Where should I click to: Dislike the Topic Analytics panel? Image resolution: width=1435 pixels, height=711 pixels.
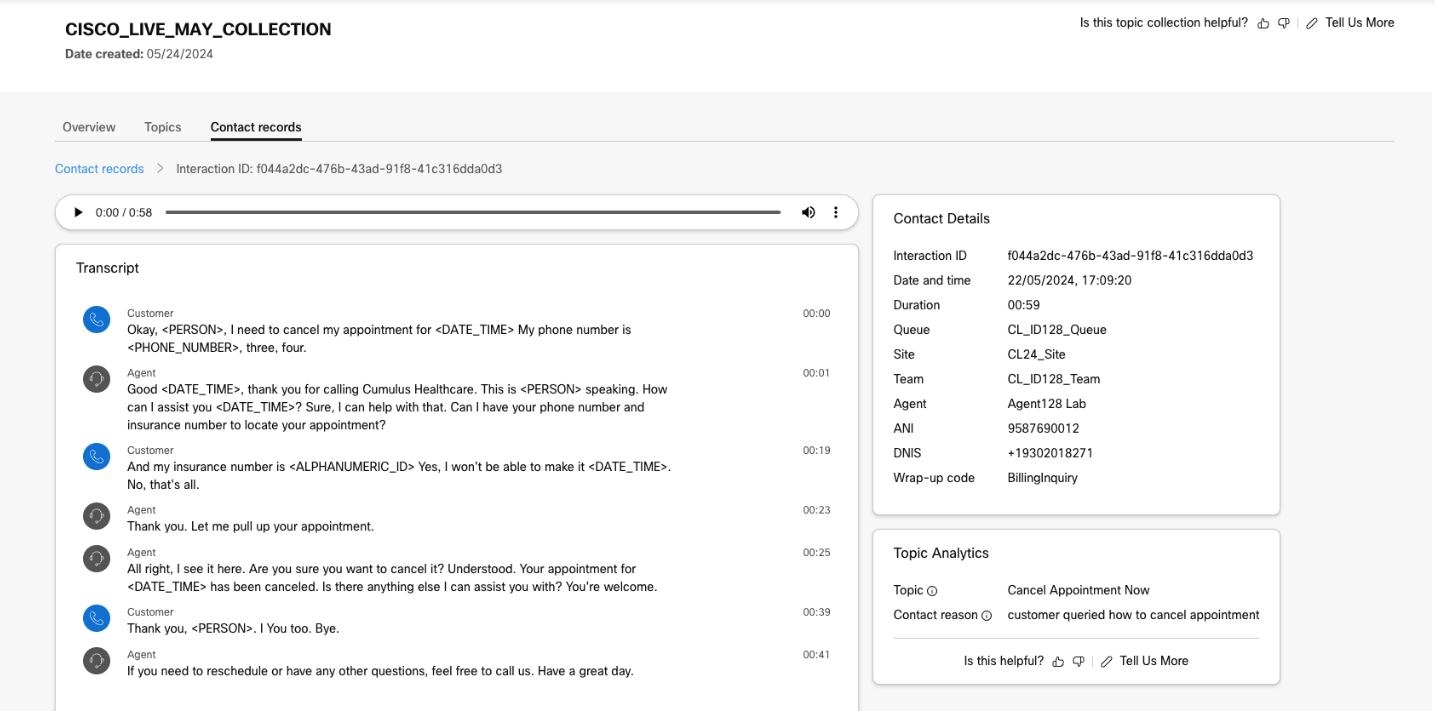click(x=1078, y=661)
